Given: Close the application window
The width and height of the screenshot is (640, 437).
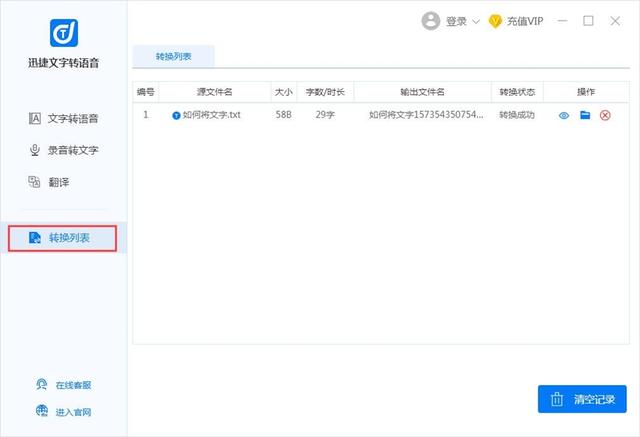Looking at the screenshot, I should tap(615, 21).
